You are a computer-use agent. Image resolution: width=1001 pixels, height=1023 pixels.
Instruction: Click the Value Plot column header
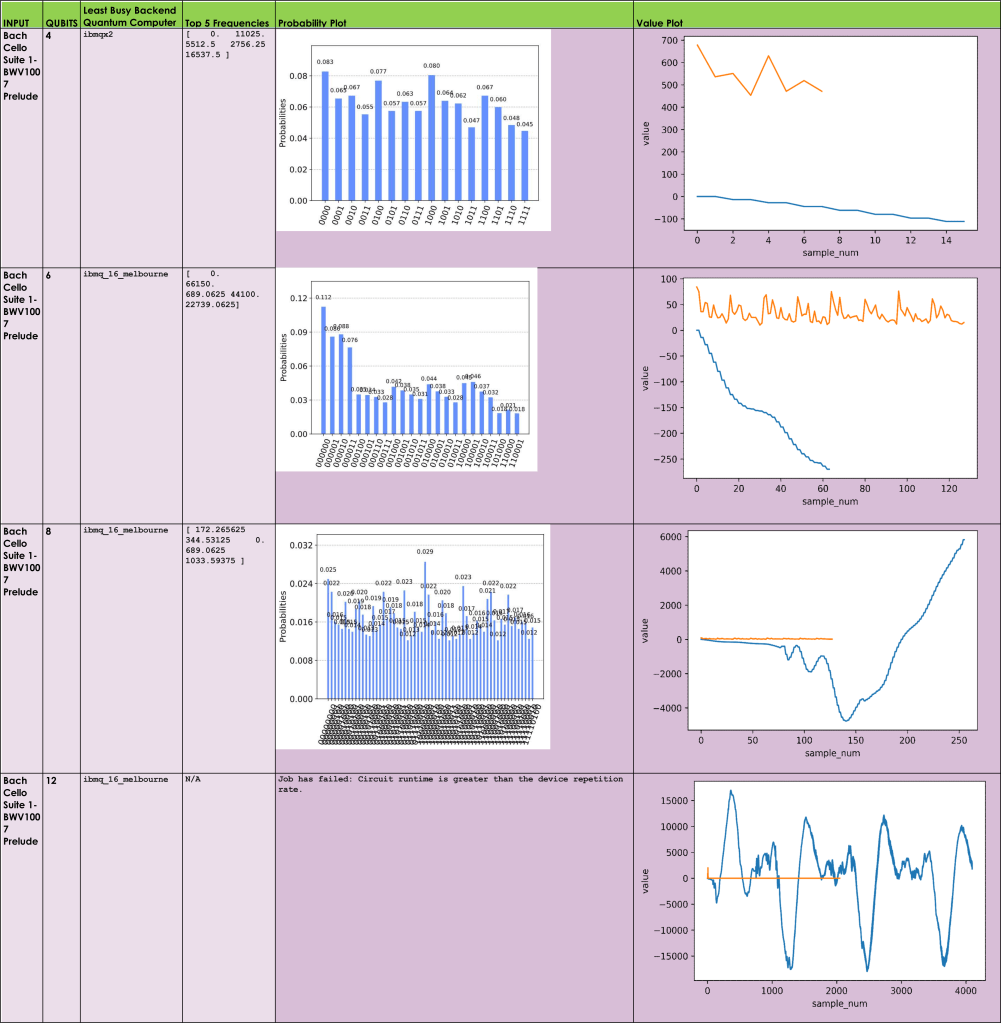tap(659, 22)
